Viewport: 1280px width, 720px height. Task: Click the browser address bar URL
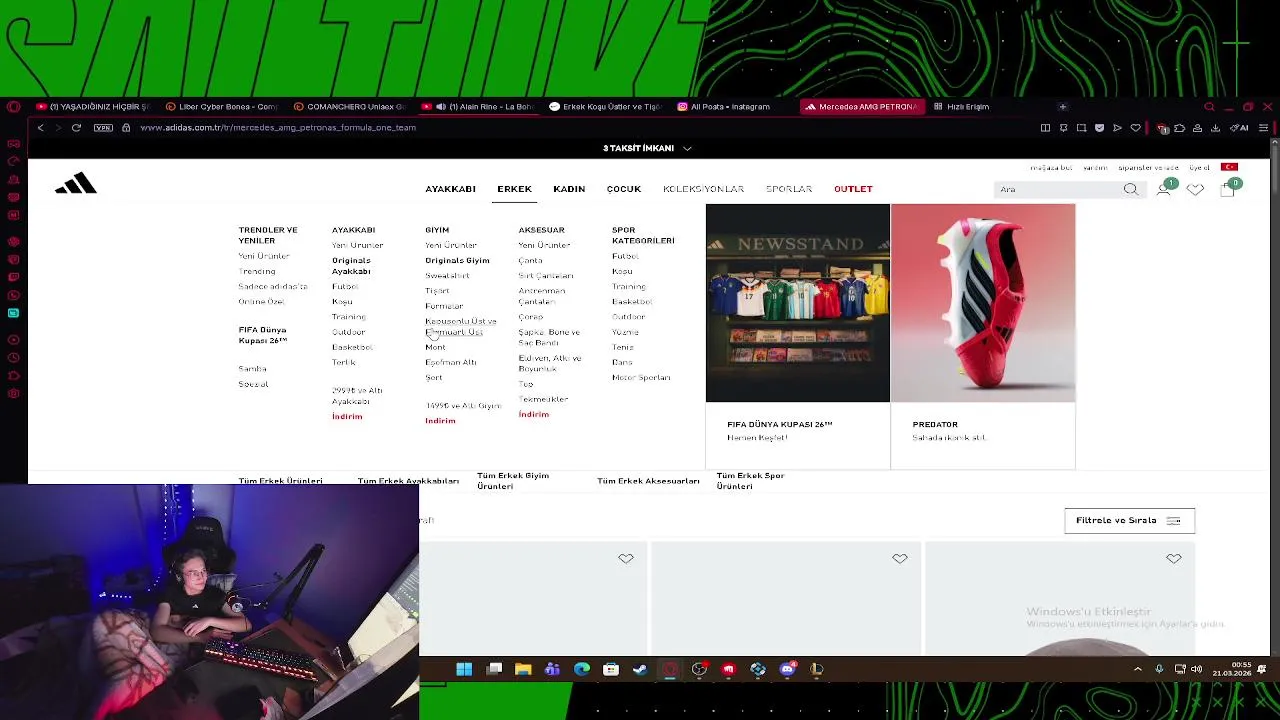[278, 128]
